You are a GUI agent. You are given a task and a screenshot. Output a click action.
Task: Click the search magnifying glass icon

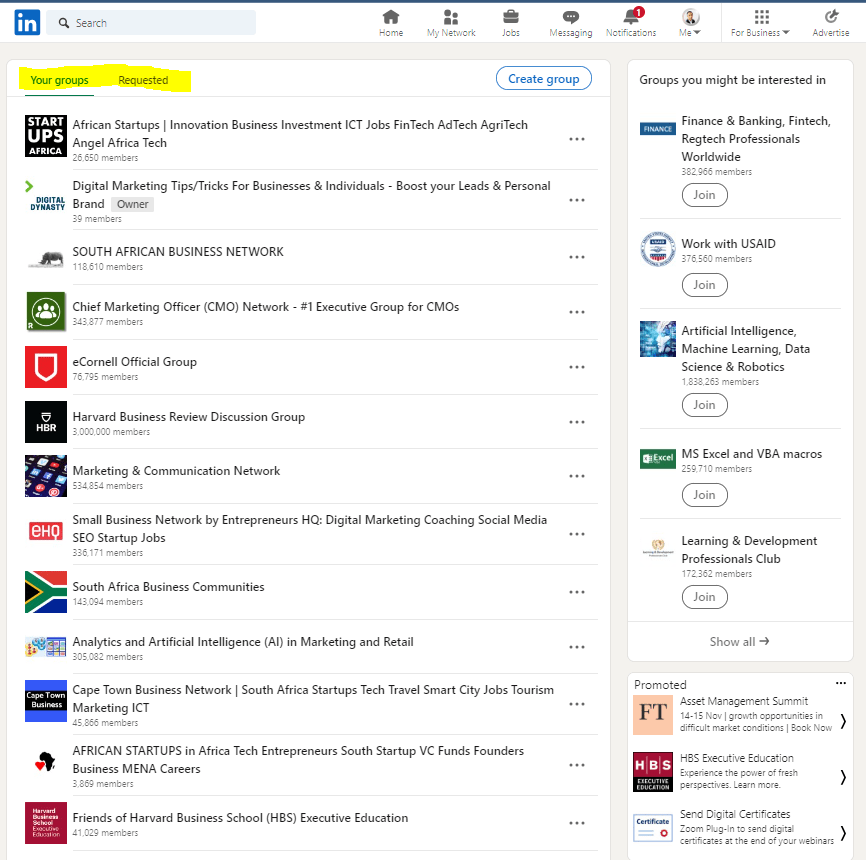click(62, 21)
